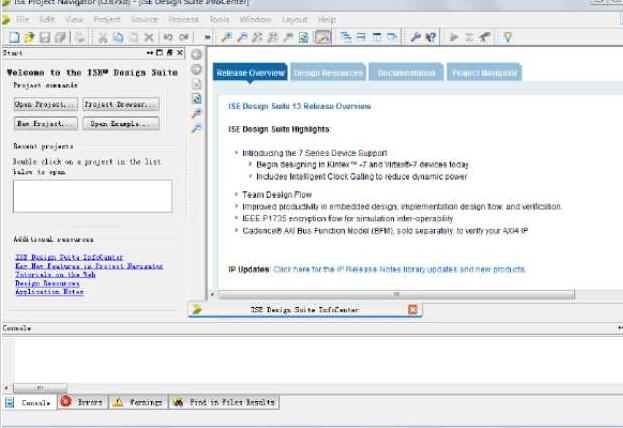Image resolution: width=623 pixels, height=428 pixels.
Task: Click the wrench settings icon
Action: [x=415, y=37]
